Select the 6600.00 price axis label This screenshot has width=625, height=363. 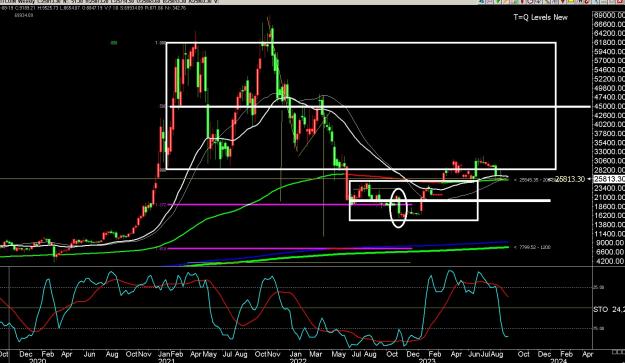coord(611,252)
